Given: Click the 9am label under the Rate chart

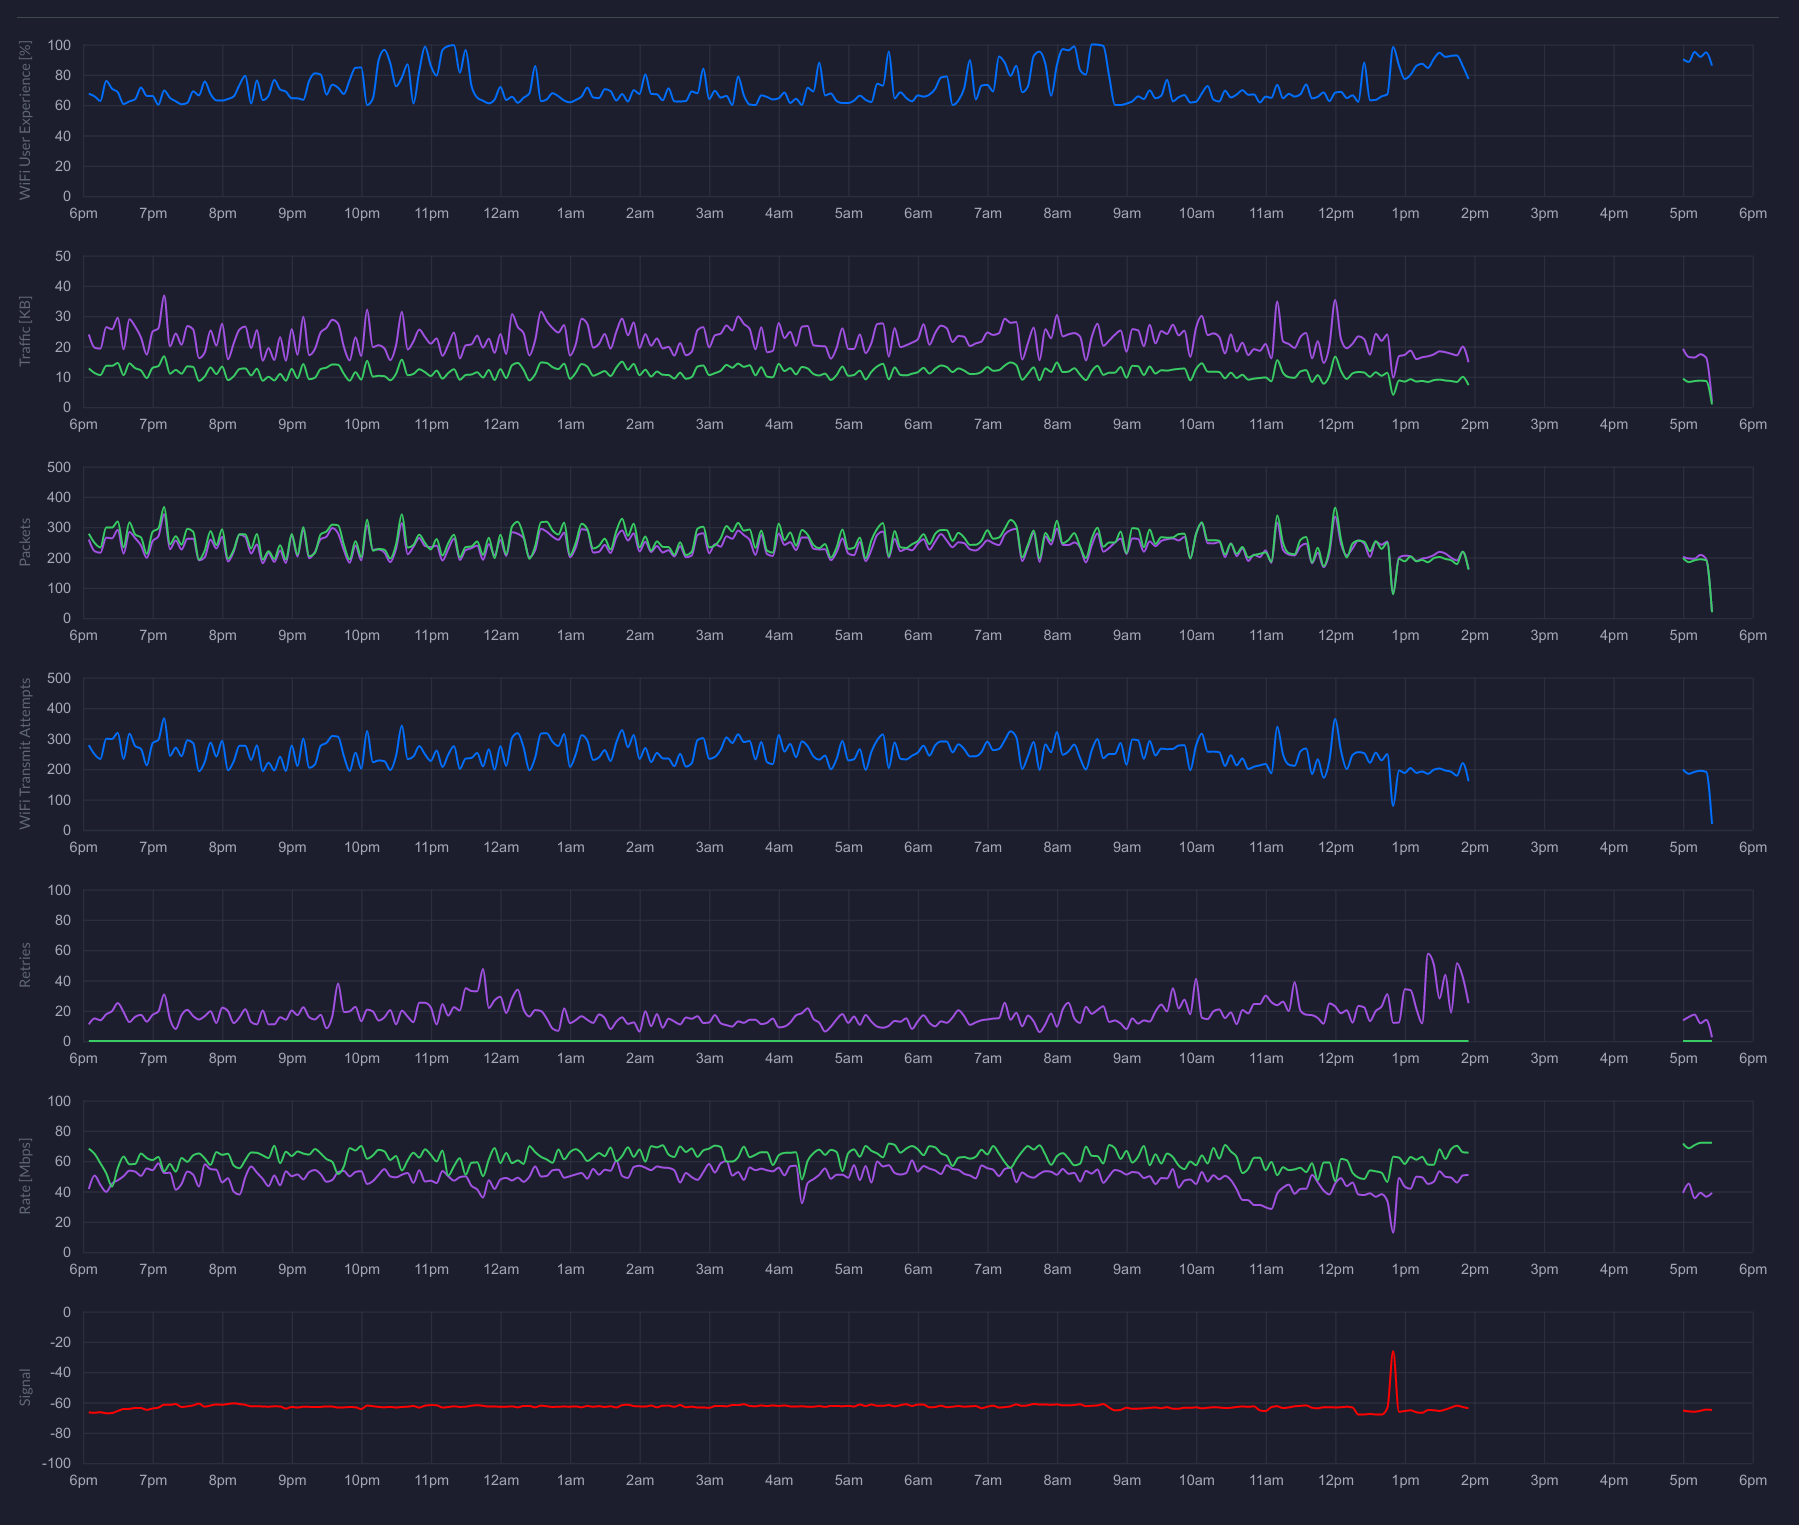Looking at the screenshot, I should [x=1127, y=1269].
